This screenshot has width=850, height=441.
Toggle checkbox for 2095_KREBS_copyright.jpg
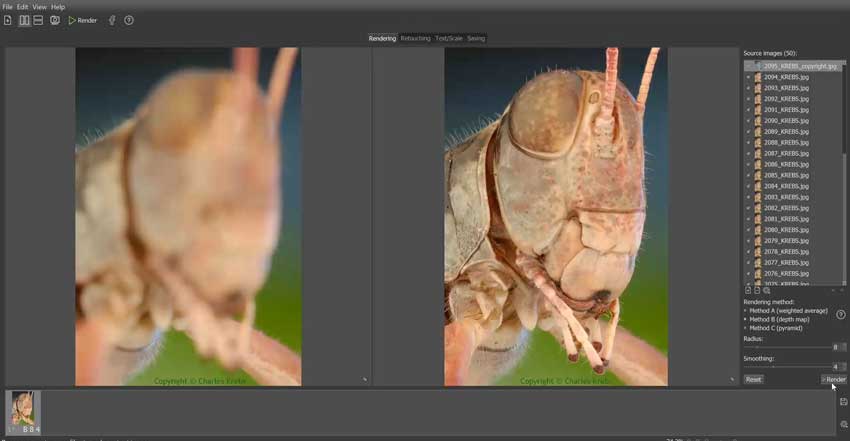pos(749,66)
